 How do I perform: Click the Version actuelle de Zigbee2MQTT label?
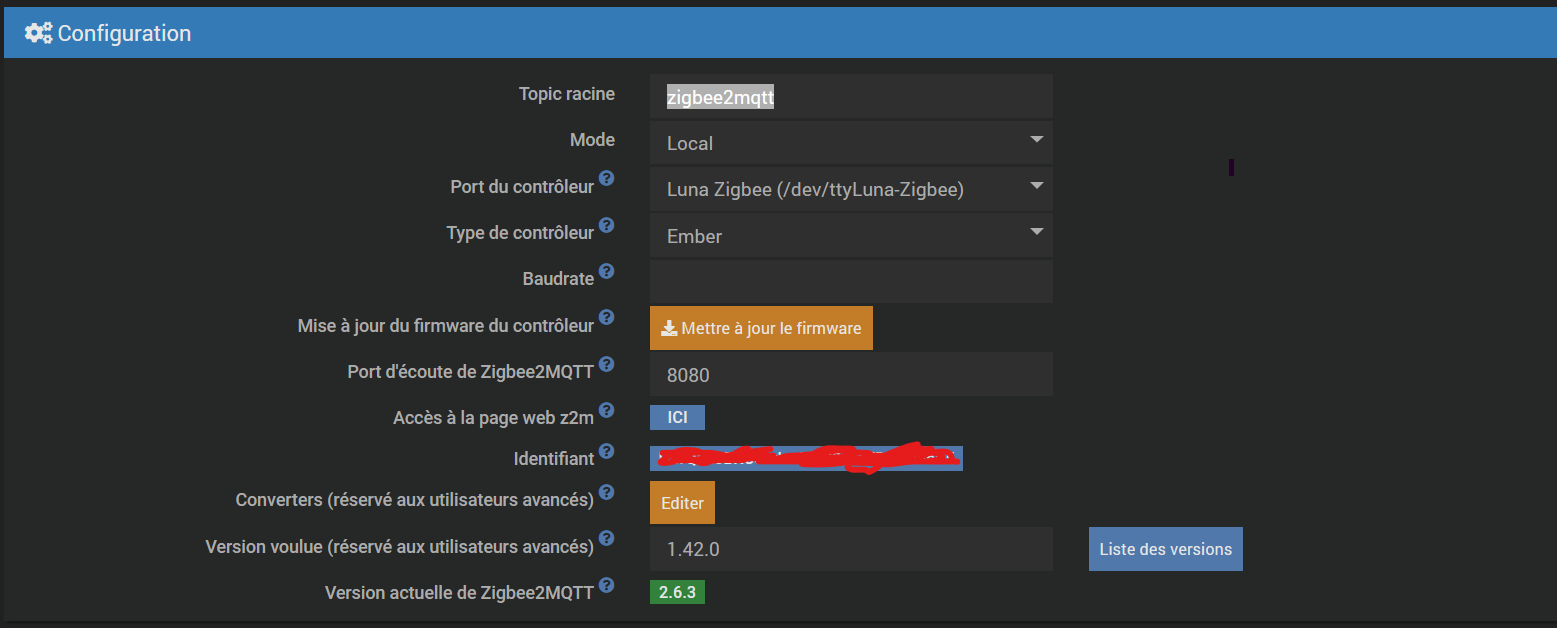[459, 593]
